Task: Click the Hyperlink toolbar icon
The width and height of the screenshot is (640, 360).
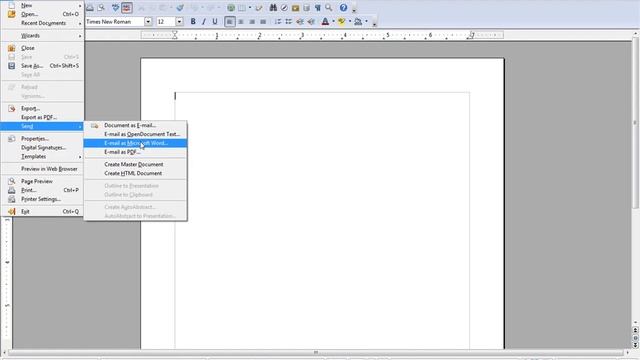Action: (231, 8)
